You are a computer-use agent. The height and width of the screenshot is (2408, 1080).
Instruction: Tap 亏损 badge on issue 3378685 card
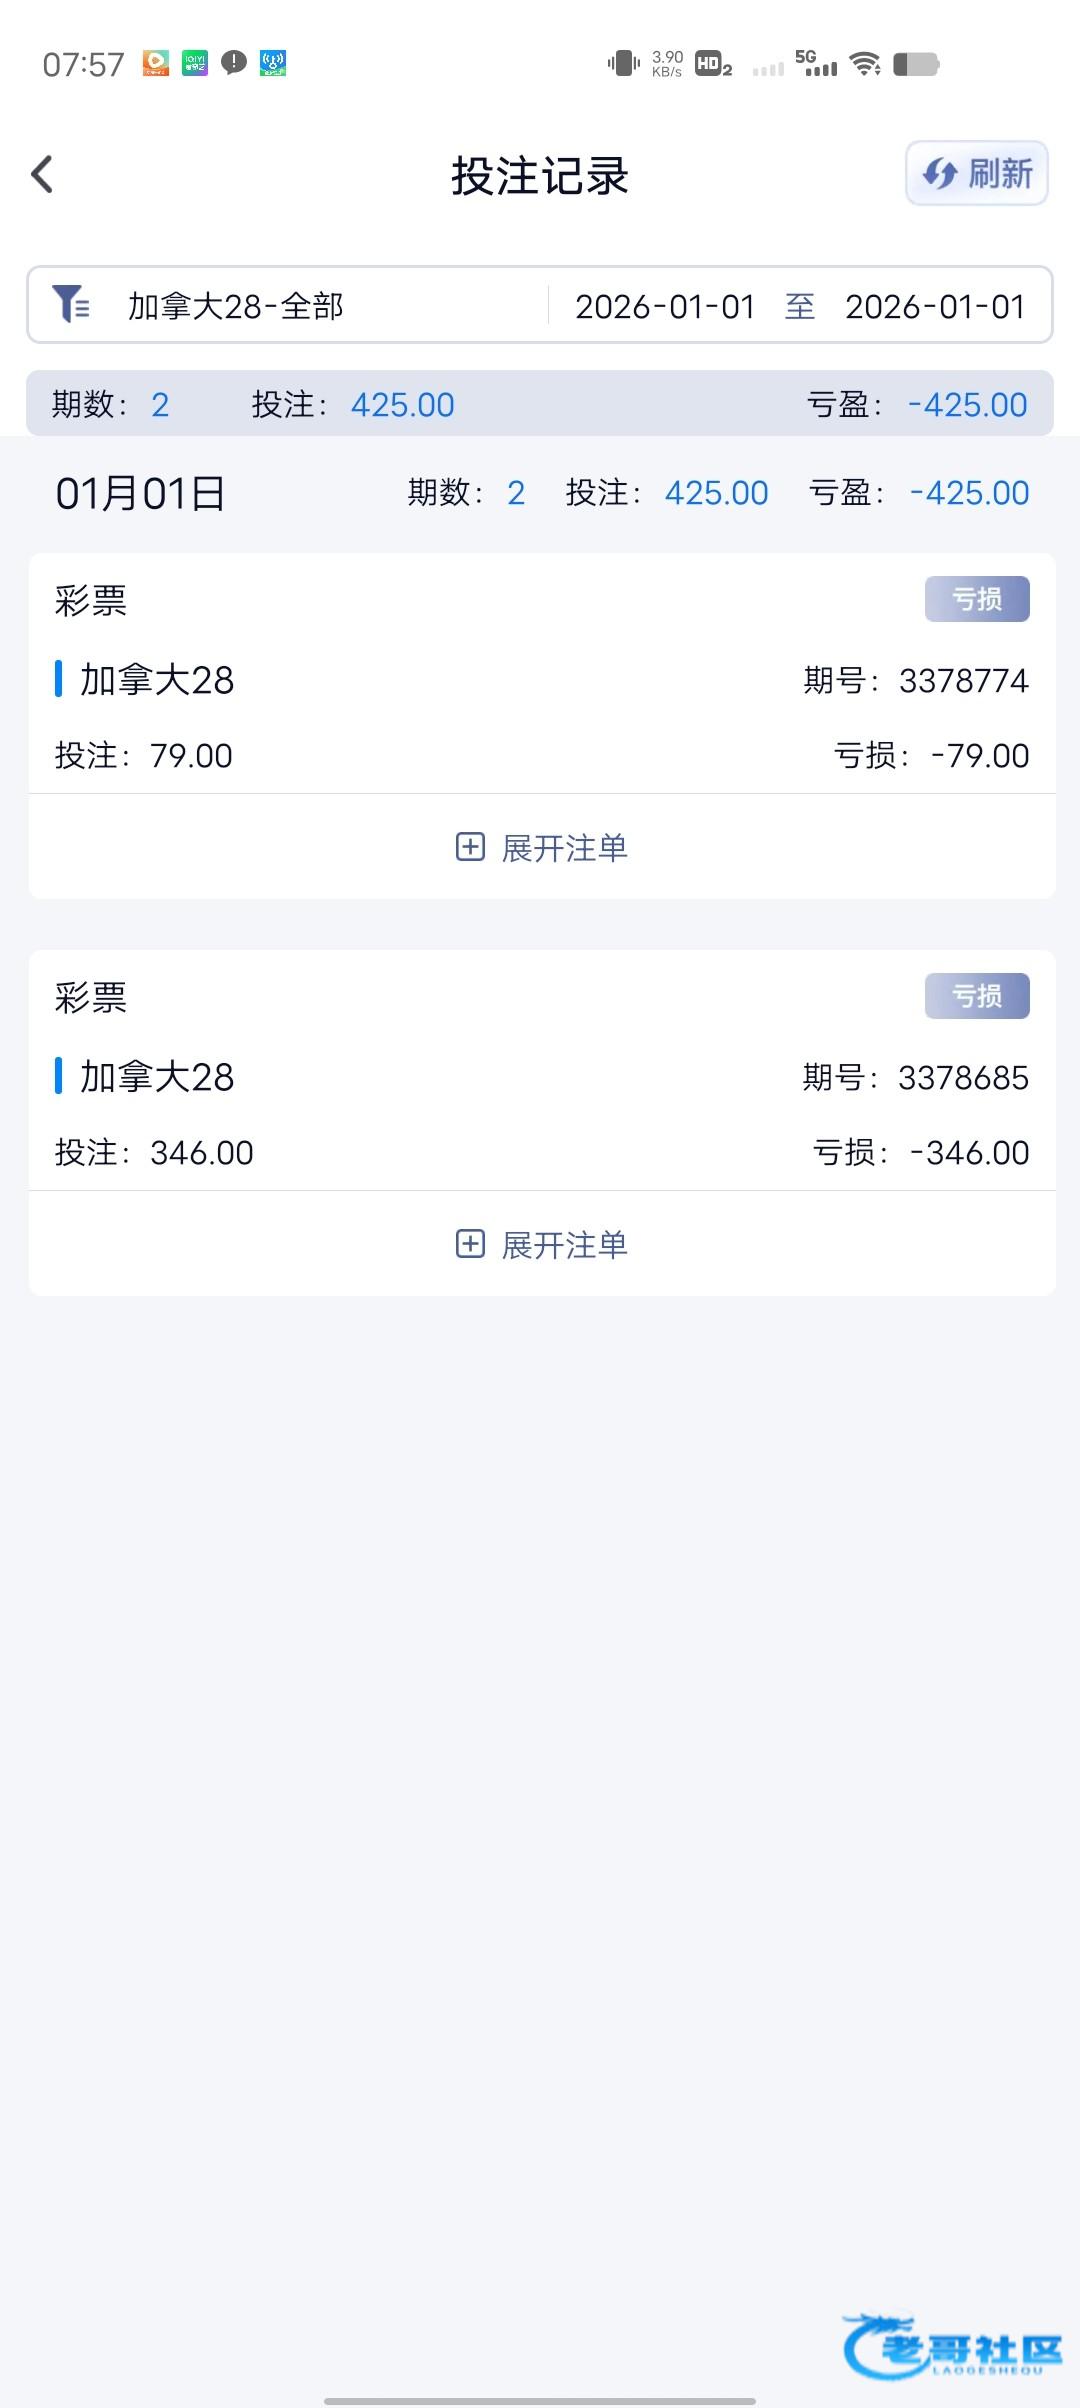click(976, 996)
